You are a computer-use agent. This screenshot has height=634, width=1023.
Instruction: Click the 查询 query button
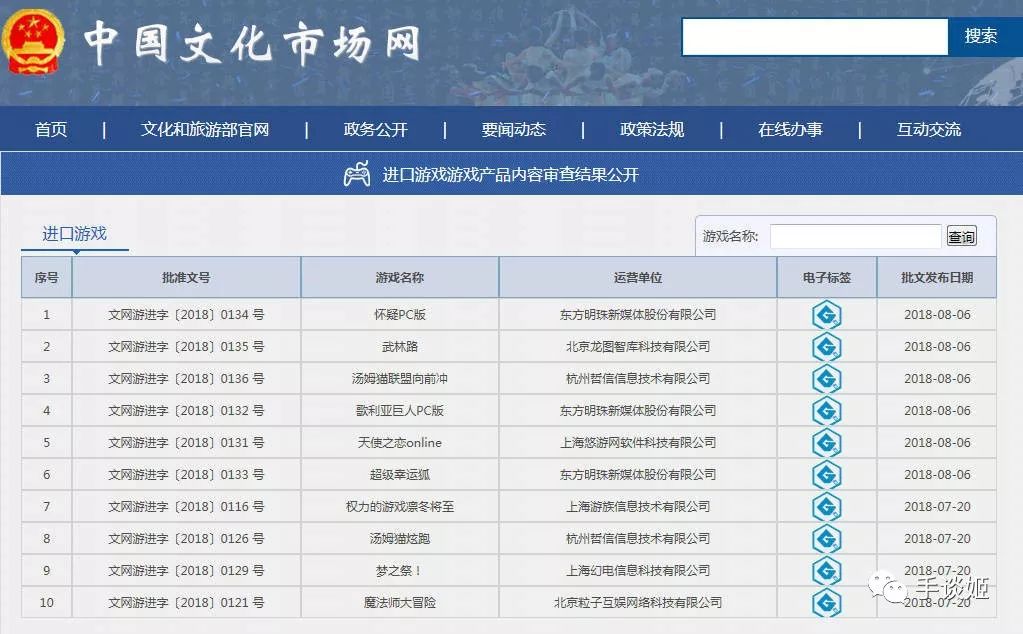(x=961, y=236)
